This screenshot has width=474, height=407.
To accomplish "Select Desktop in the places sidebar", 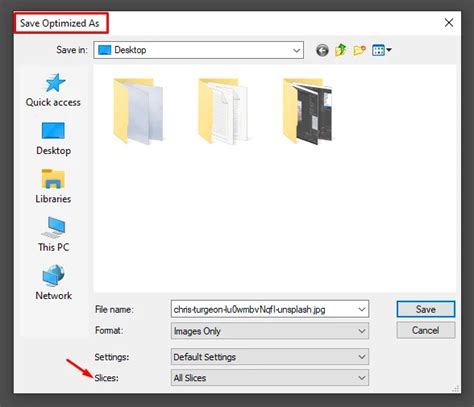I will tap(53, 139).
